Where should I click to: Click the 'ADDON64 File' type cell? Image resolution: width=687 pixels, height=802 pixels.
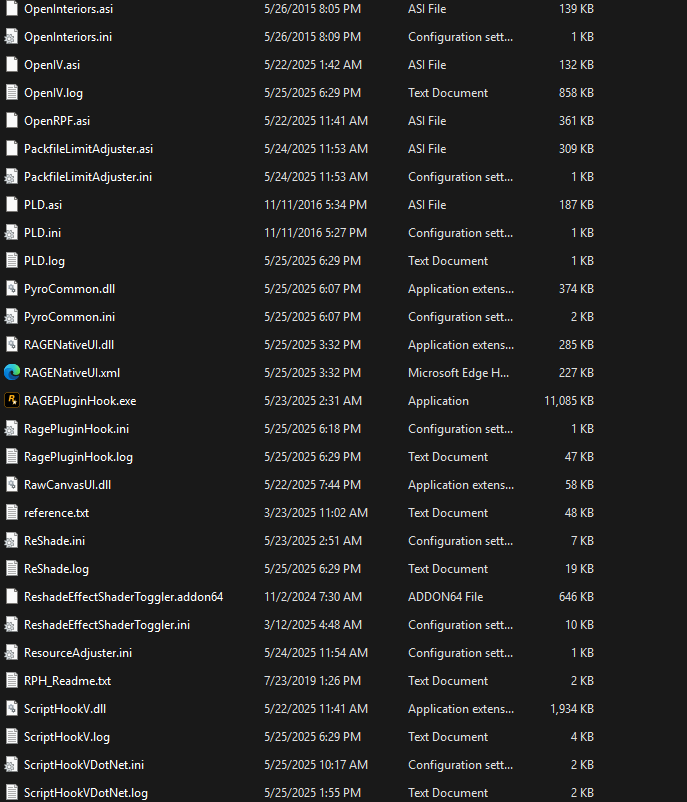tap(446, 597)
